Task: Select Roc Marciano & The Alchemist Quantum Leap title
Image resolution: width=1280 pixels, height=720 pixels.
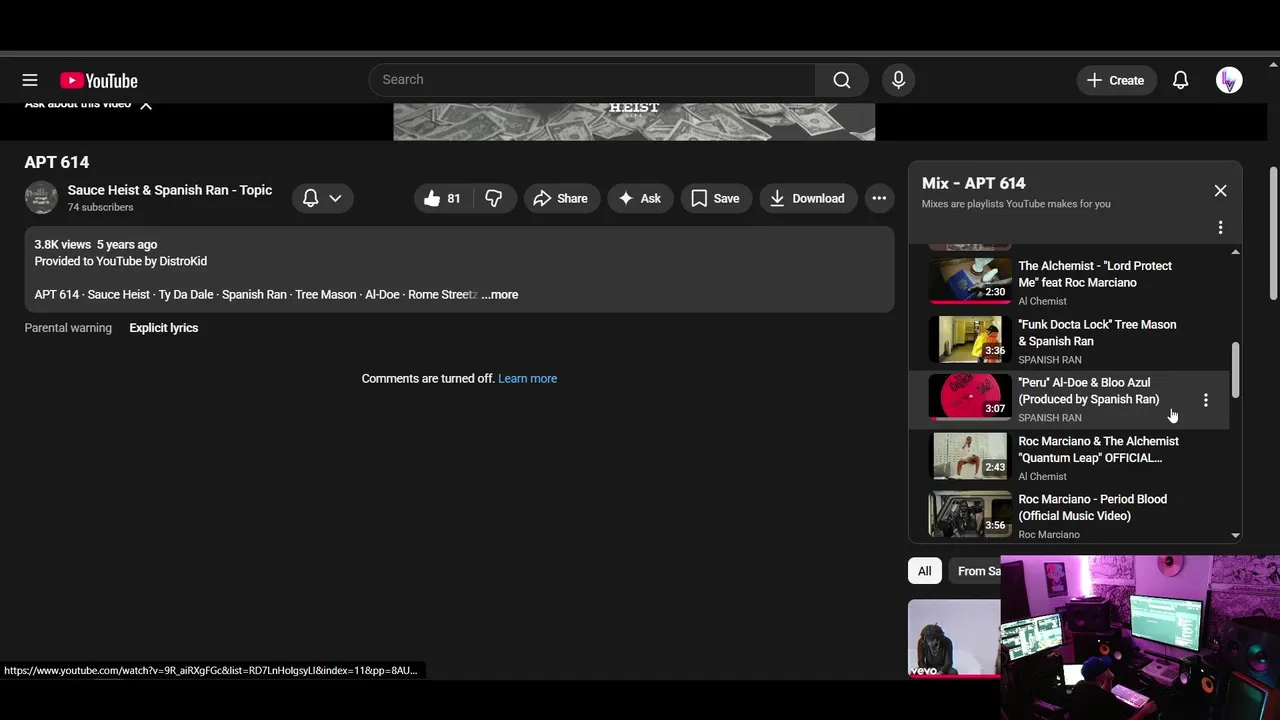Action: [x=1098, y=449]
